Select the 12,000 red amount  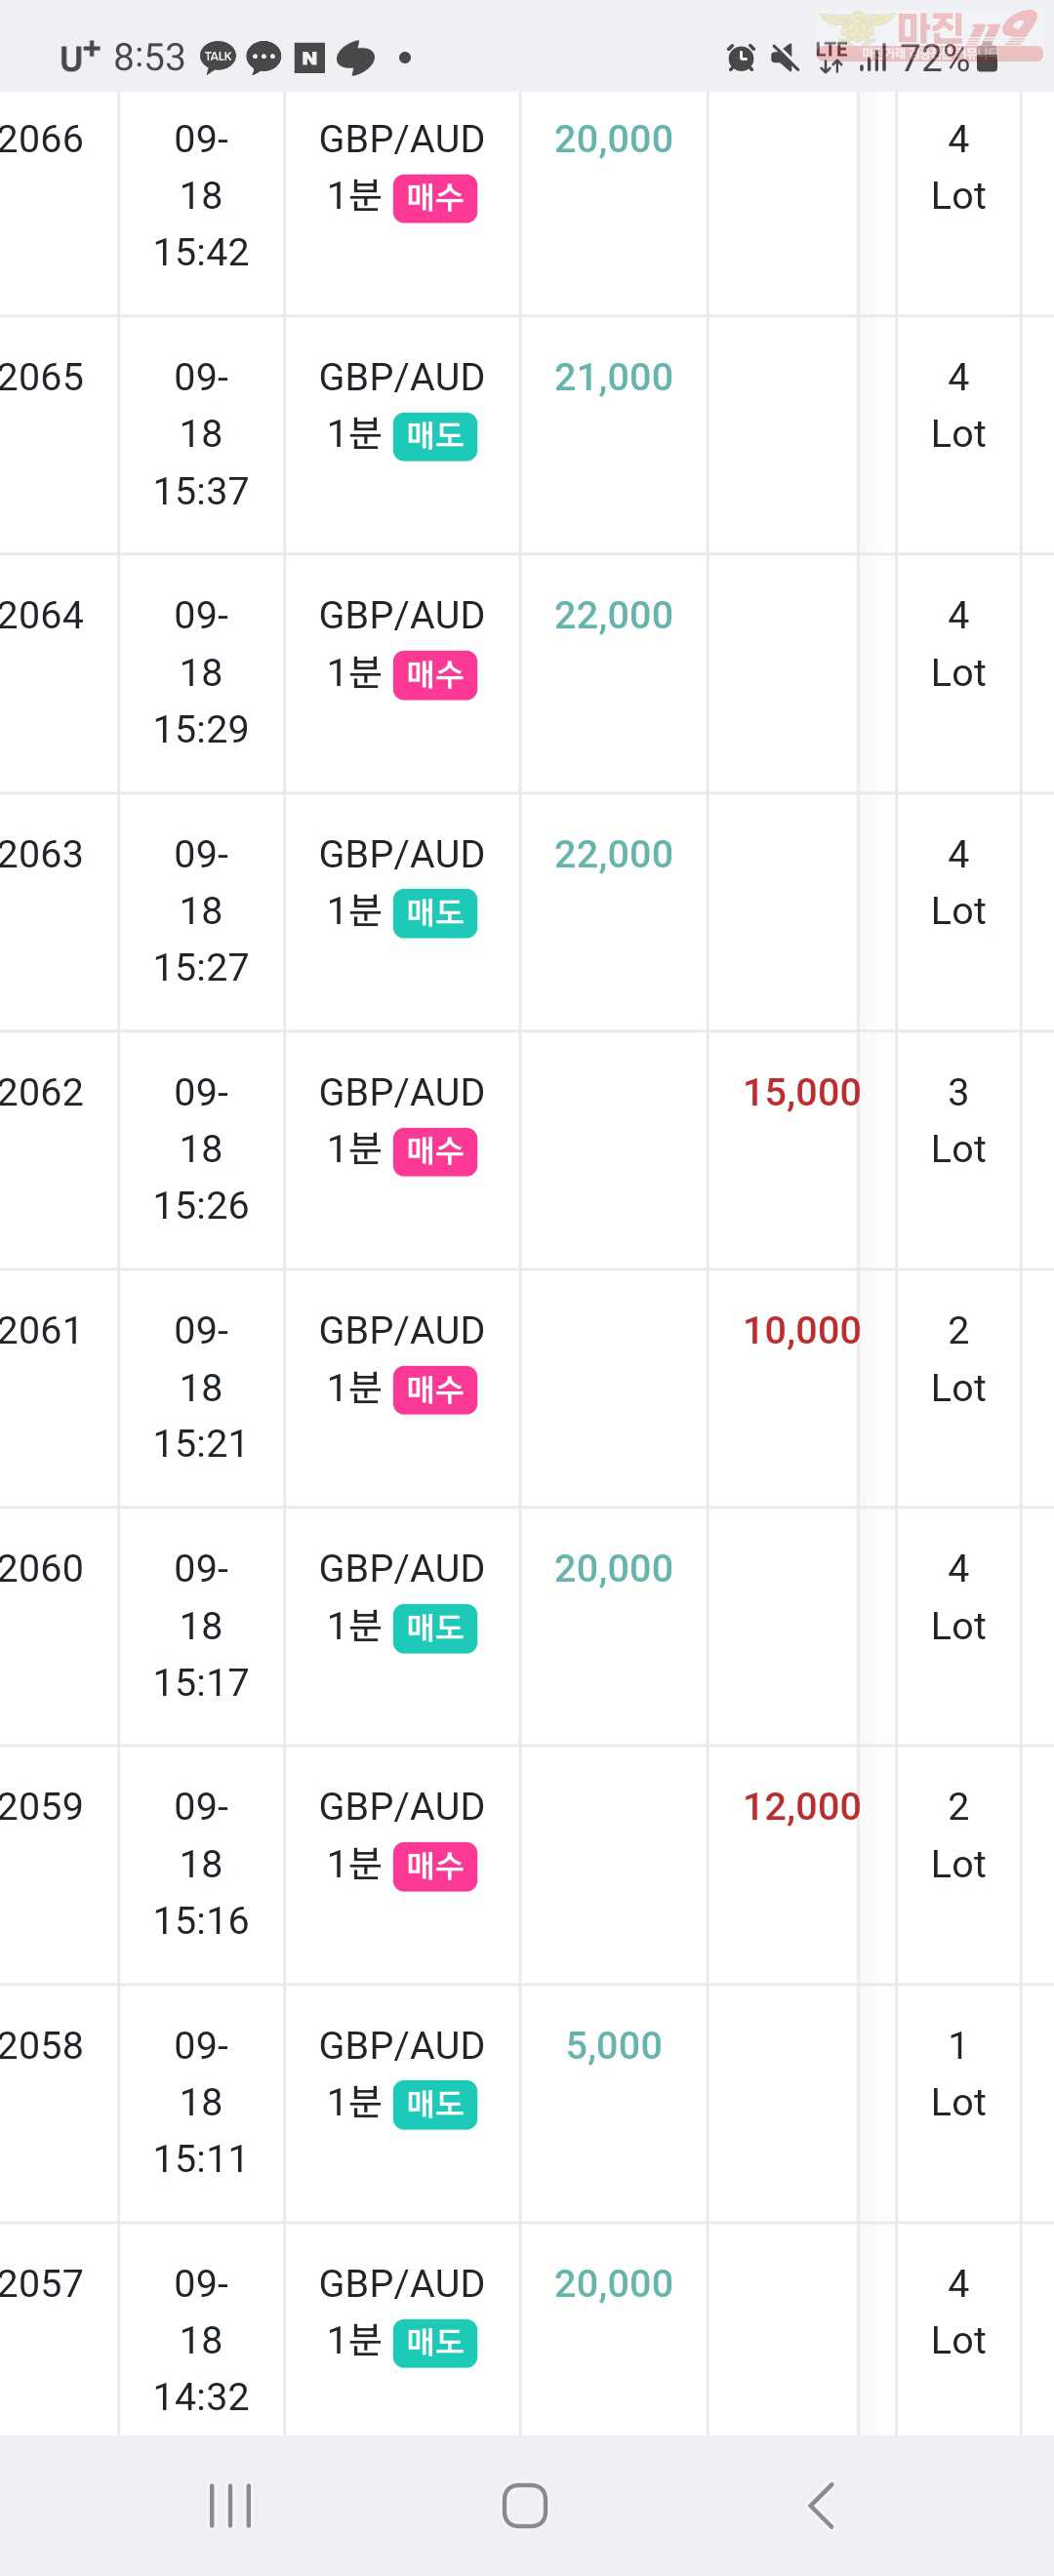801,1806
